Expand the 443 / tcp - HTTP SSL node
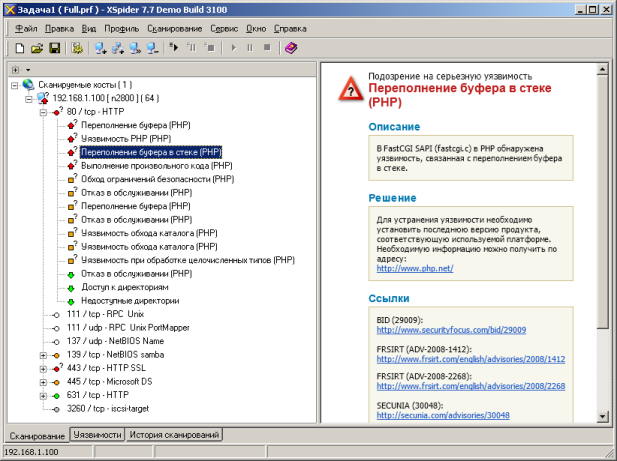The width and height of the screenshot is (617, 461). tap(43, 369)
